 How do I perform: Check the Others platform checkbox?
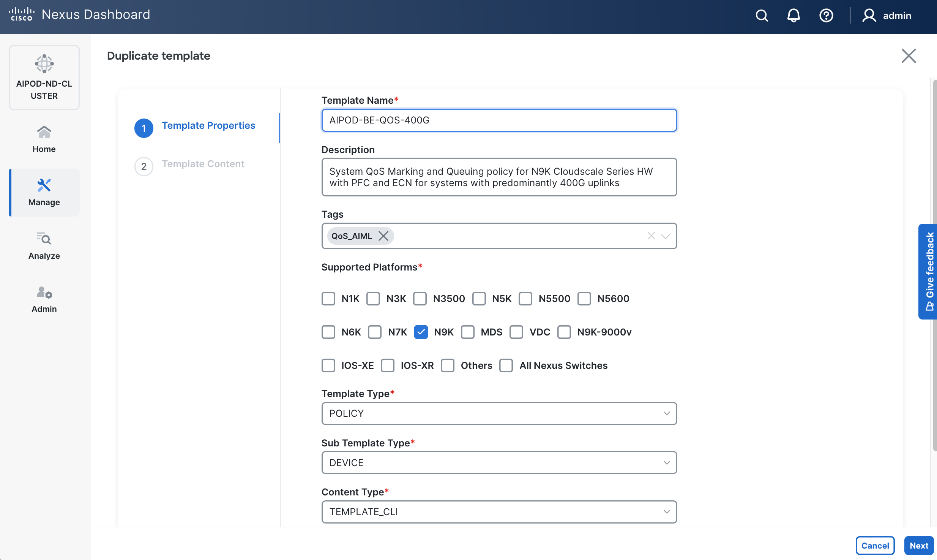(448, 365)
